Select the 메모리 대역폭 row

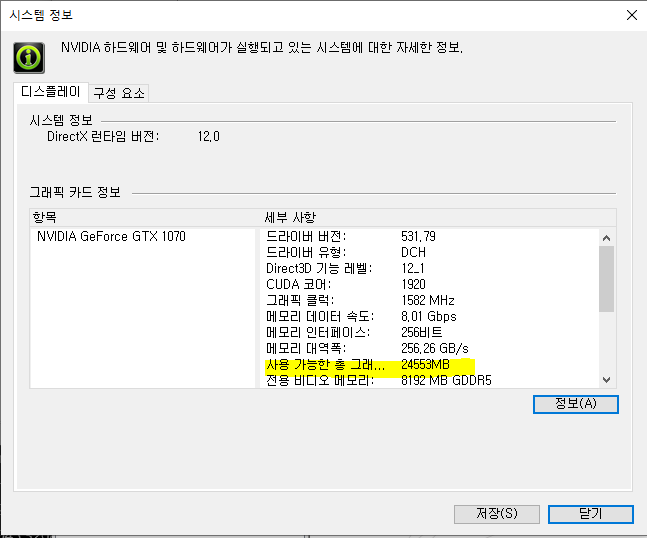429,349
